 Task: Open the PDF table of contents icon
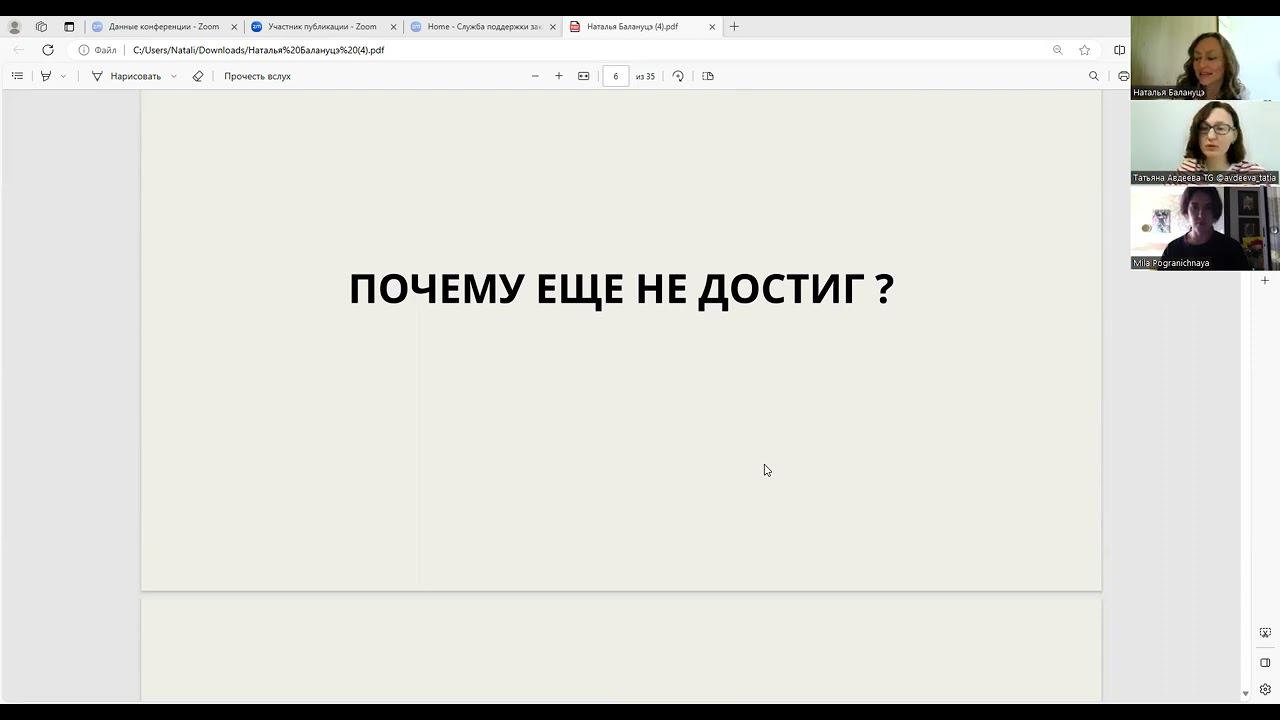tap(17, 76)
